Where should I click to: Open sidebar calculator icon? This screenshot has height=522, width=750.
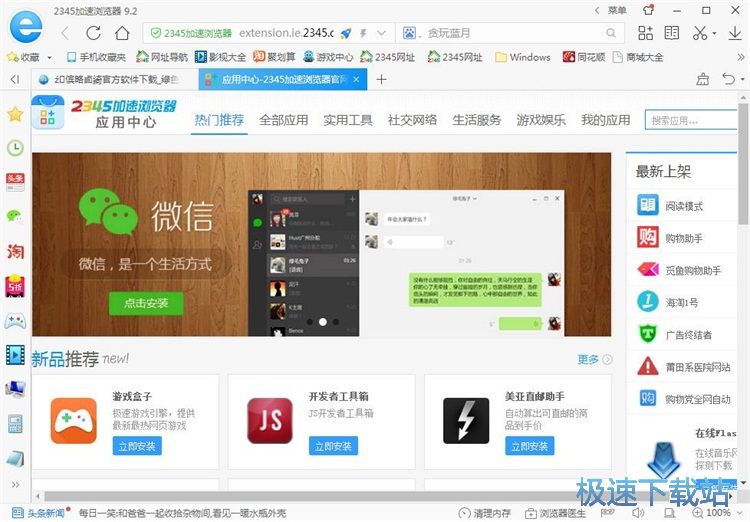[15, 424]
